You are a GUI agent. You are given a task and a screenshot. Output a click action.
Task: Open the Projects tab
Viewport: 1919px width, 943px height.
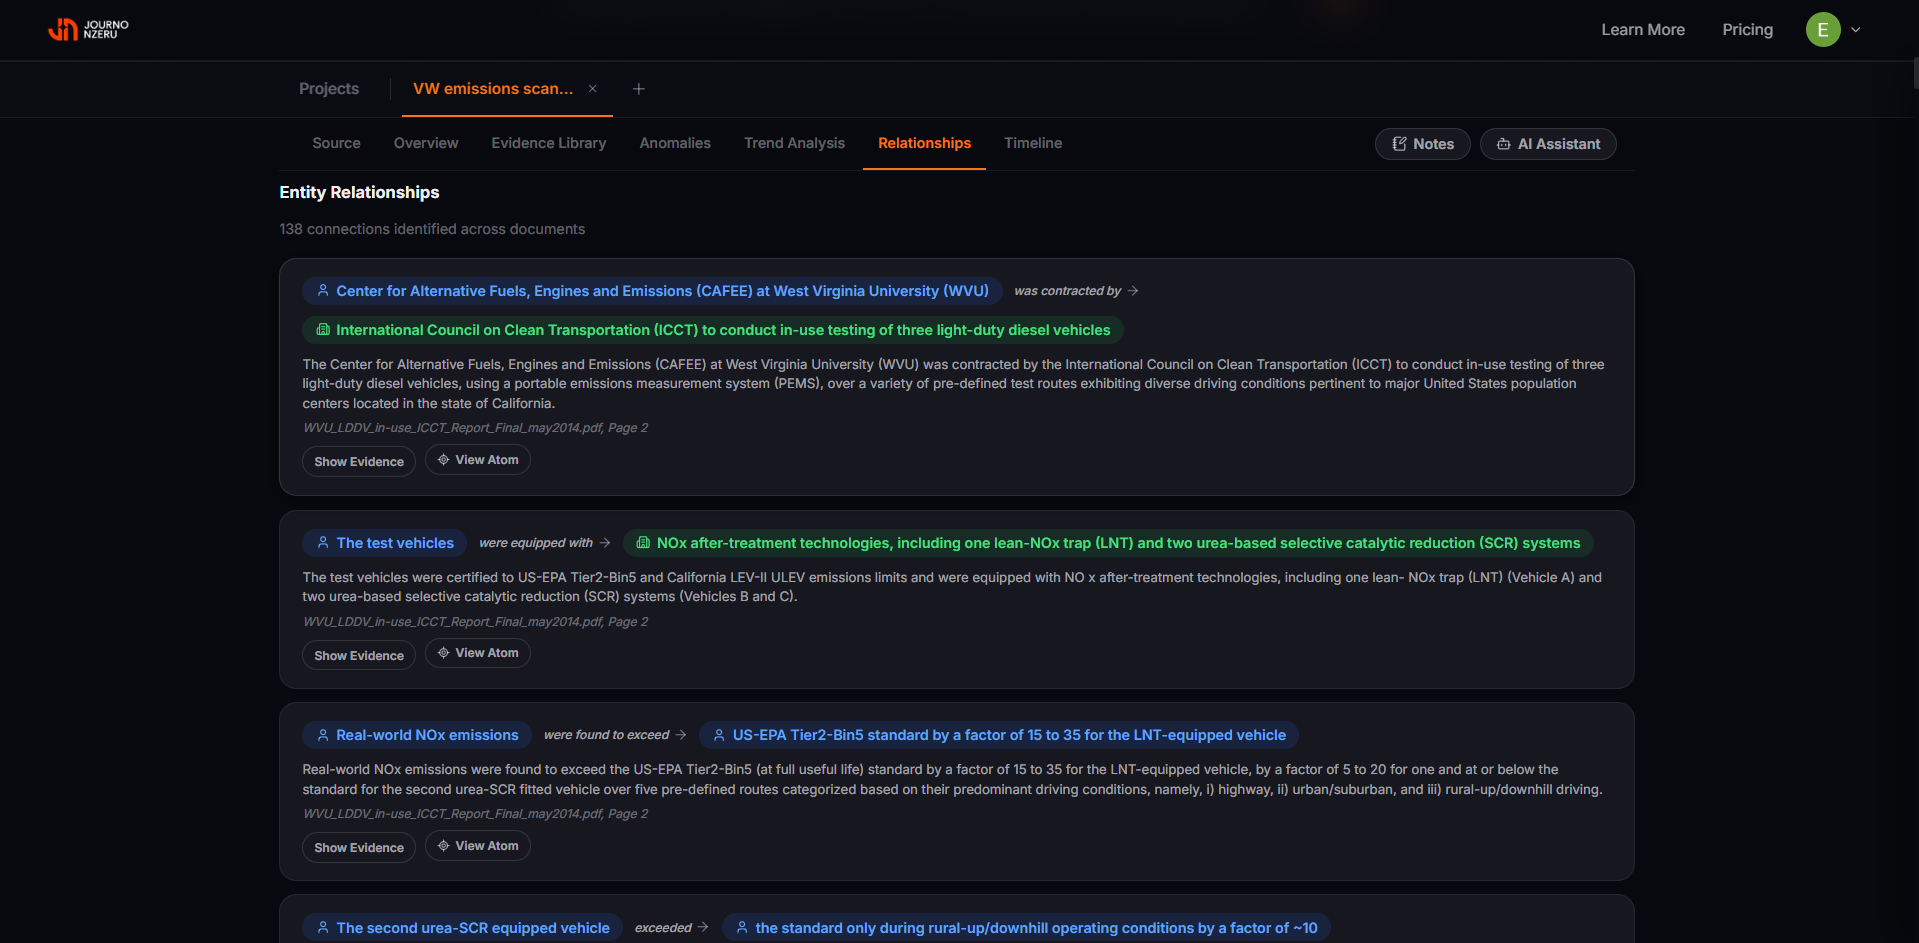click(x=329, y=89)
